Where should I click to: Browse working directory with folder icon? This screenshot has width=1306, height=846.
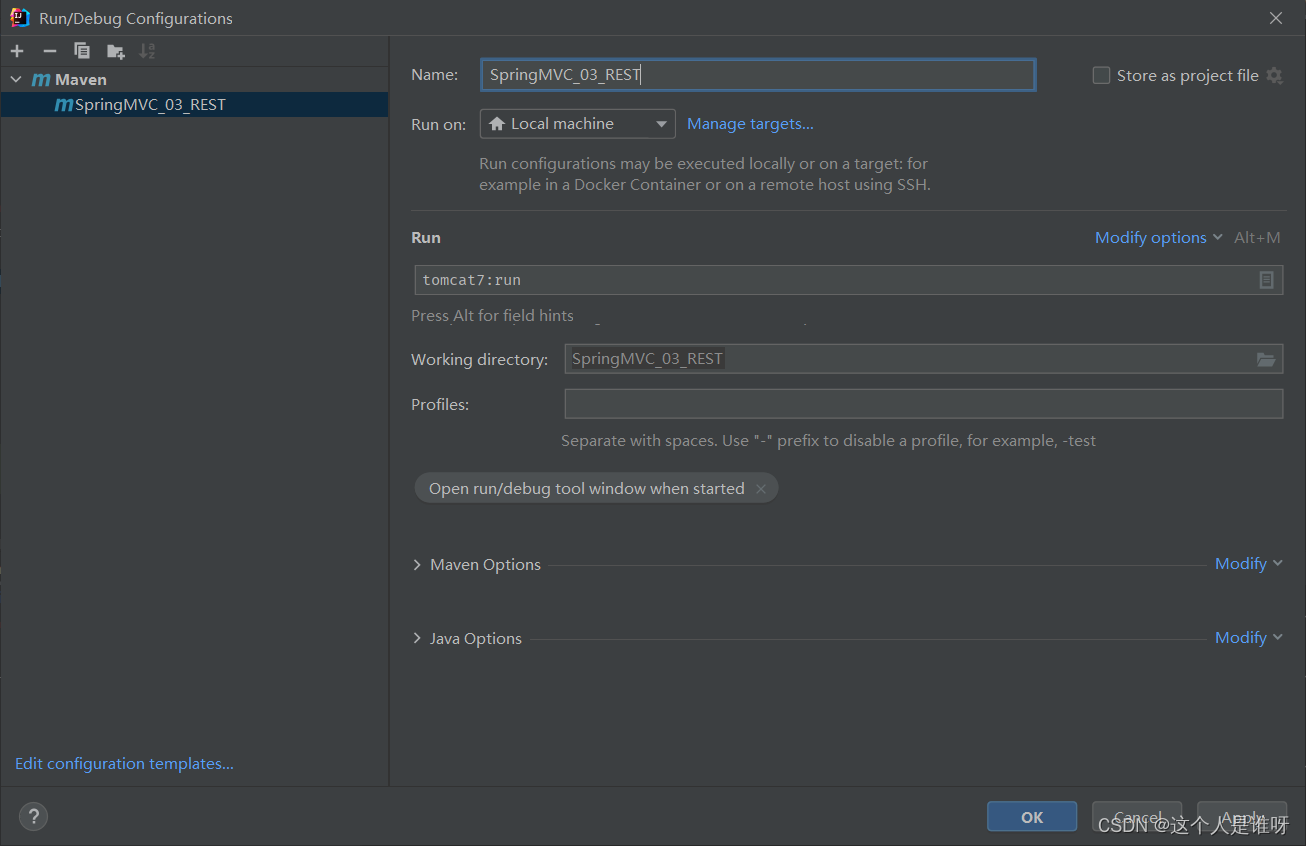pyautogui.click(x=1266, y=360)
